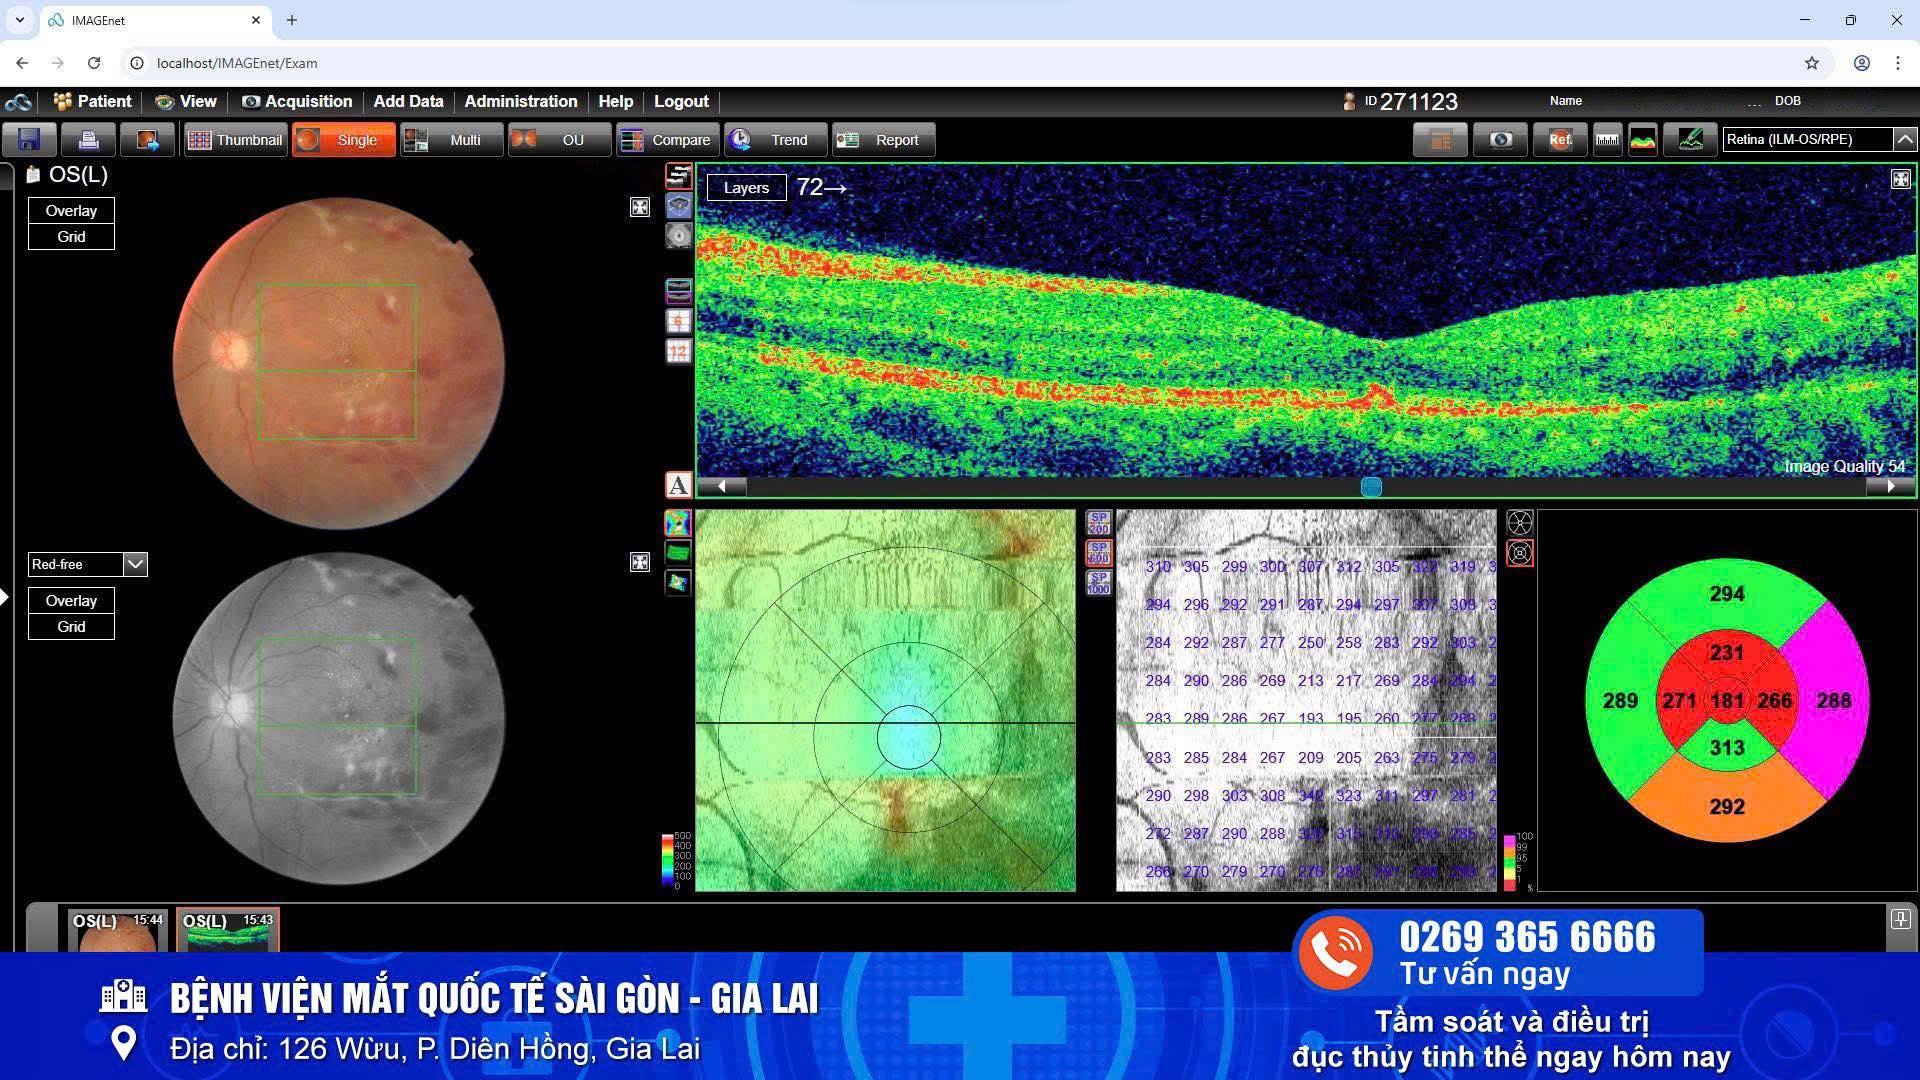Click the floppy disk save icon
Viewport: 1920px width, 1080px height.
[x=30, y=140]
